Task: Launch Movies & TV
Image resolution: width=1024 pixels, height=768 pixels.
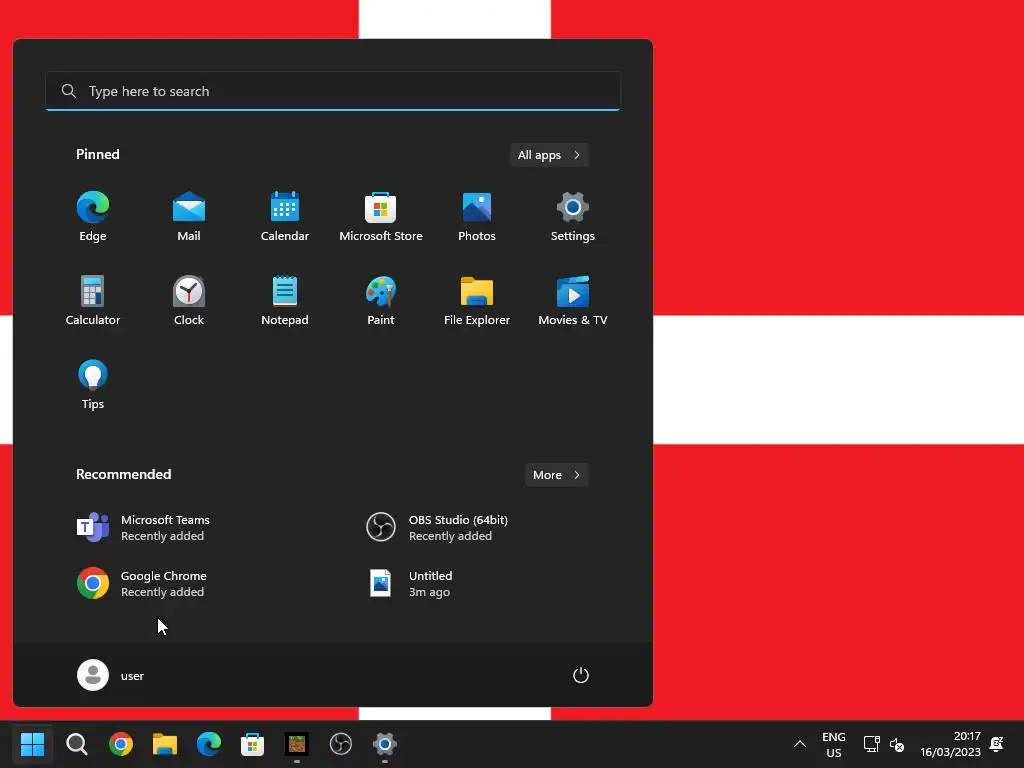Action: pos(573,300)
